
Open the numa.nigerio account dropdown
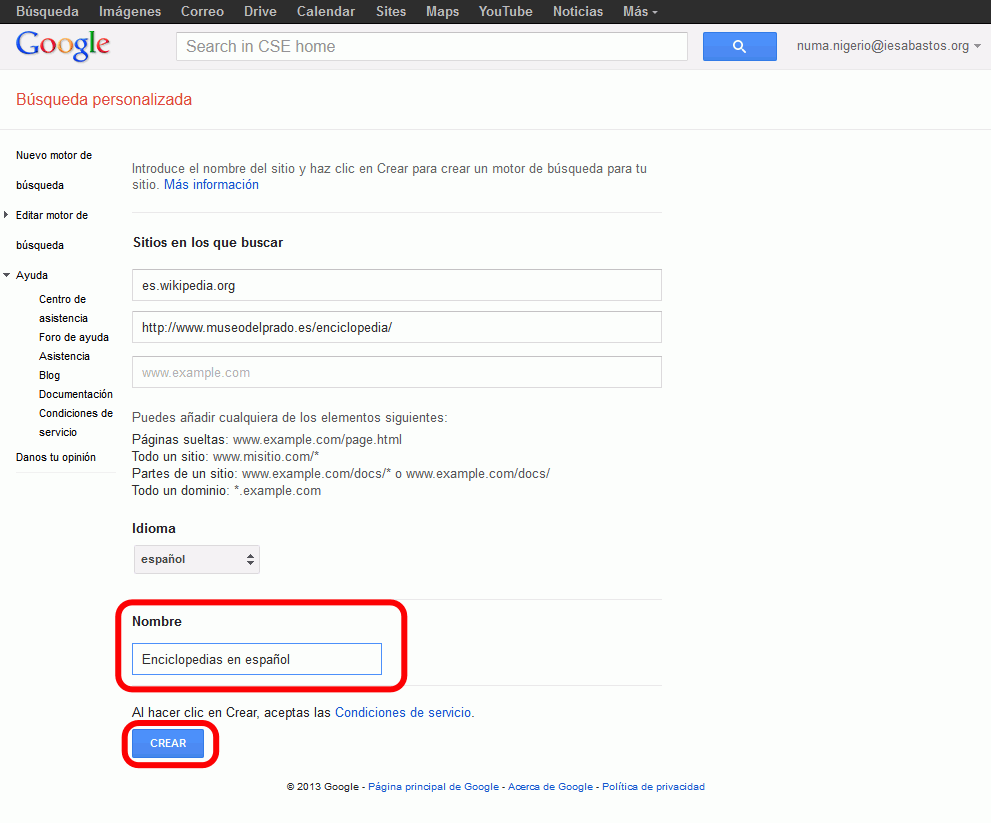(888, 46)
